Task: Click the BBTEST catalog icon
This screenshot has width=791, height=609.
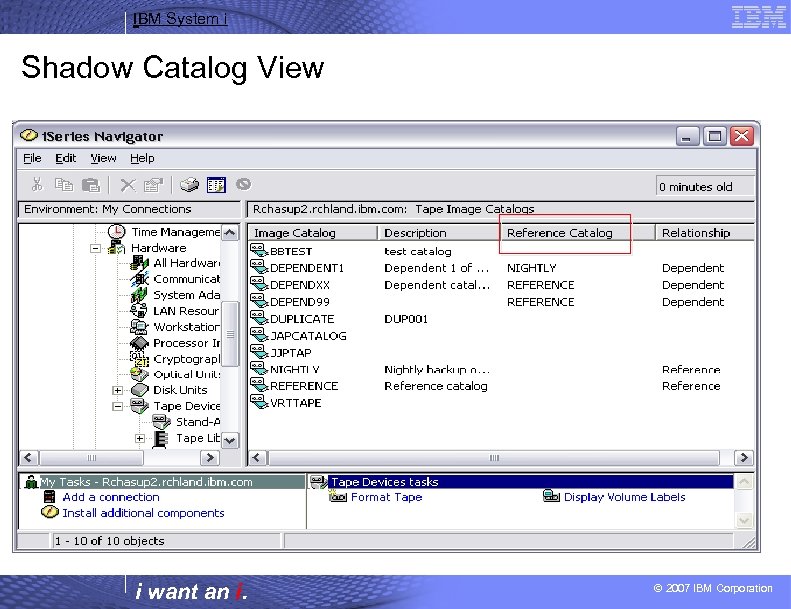Action: [x=259, y=250]
